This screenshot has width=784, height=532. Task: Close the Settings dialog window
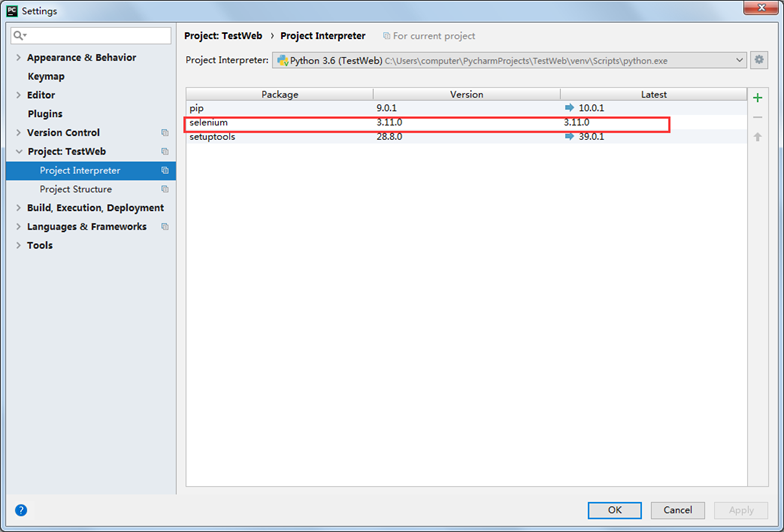[760, 8]
